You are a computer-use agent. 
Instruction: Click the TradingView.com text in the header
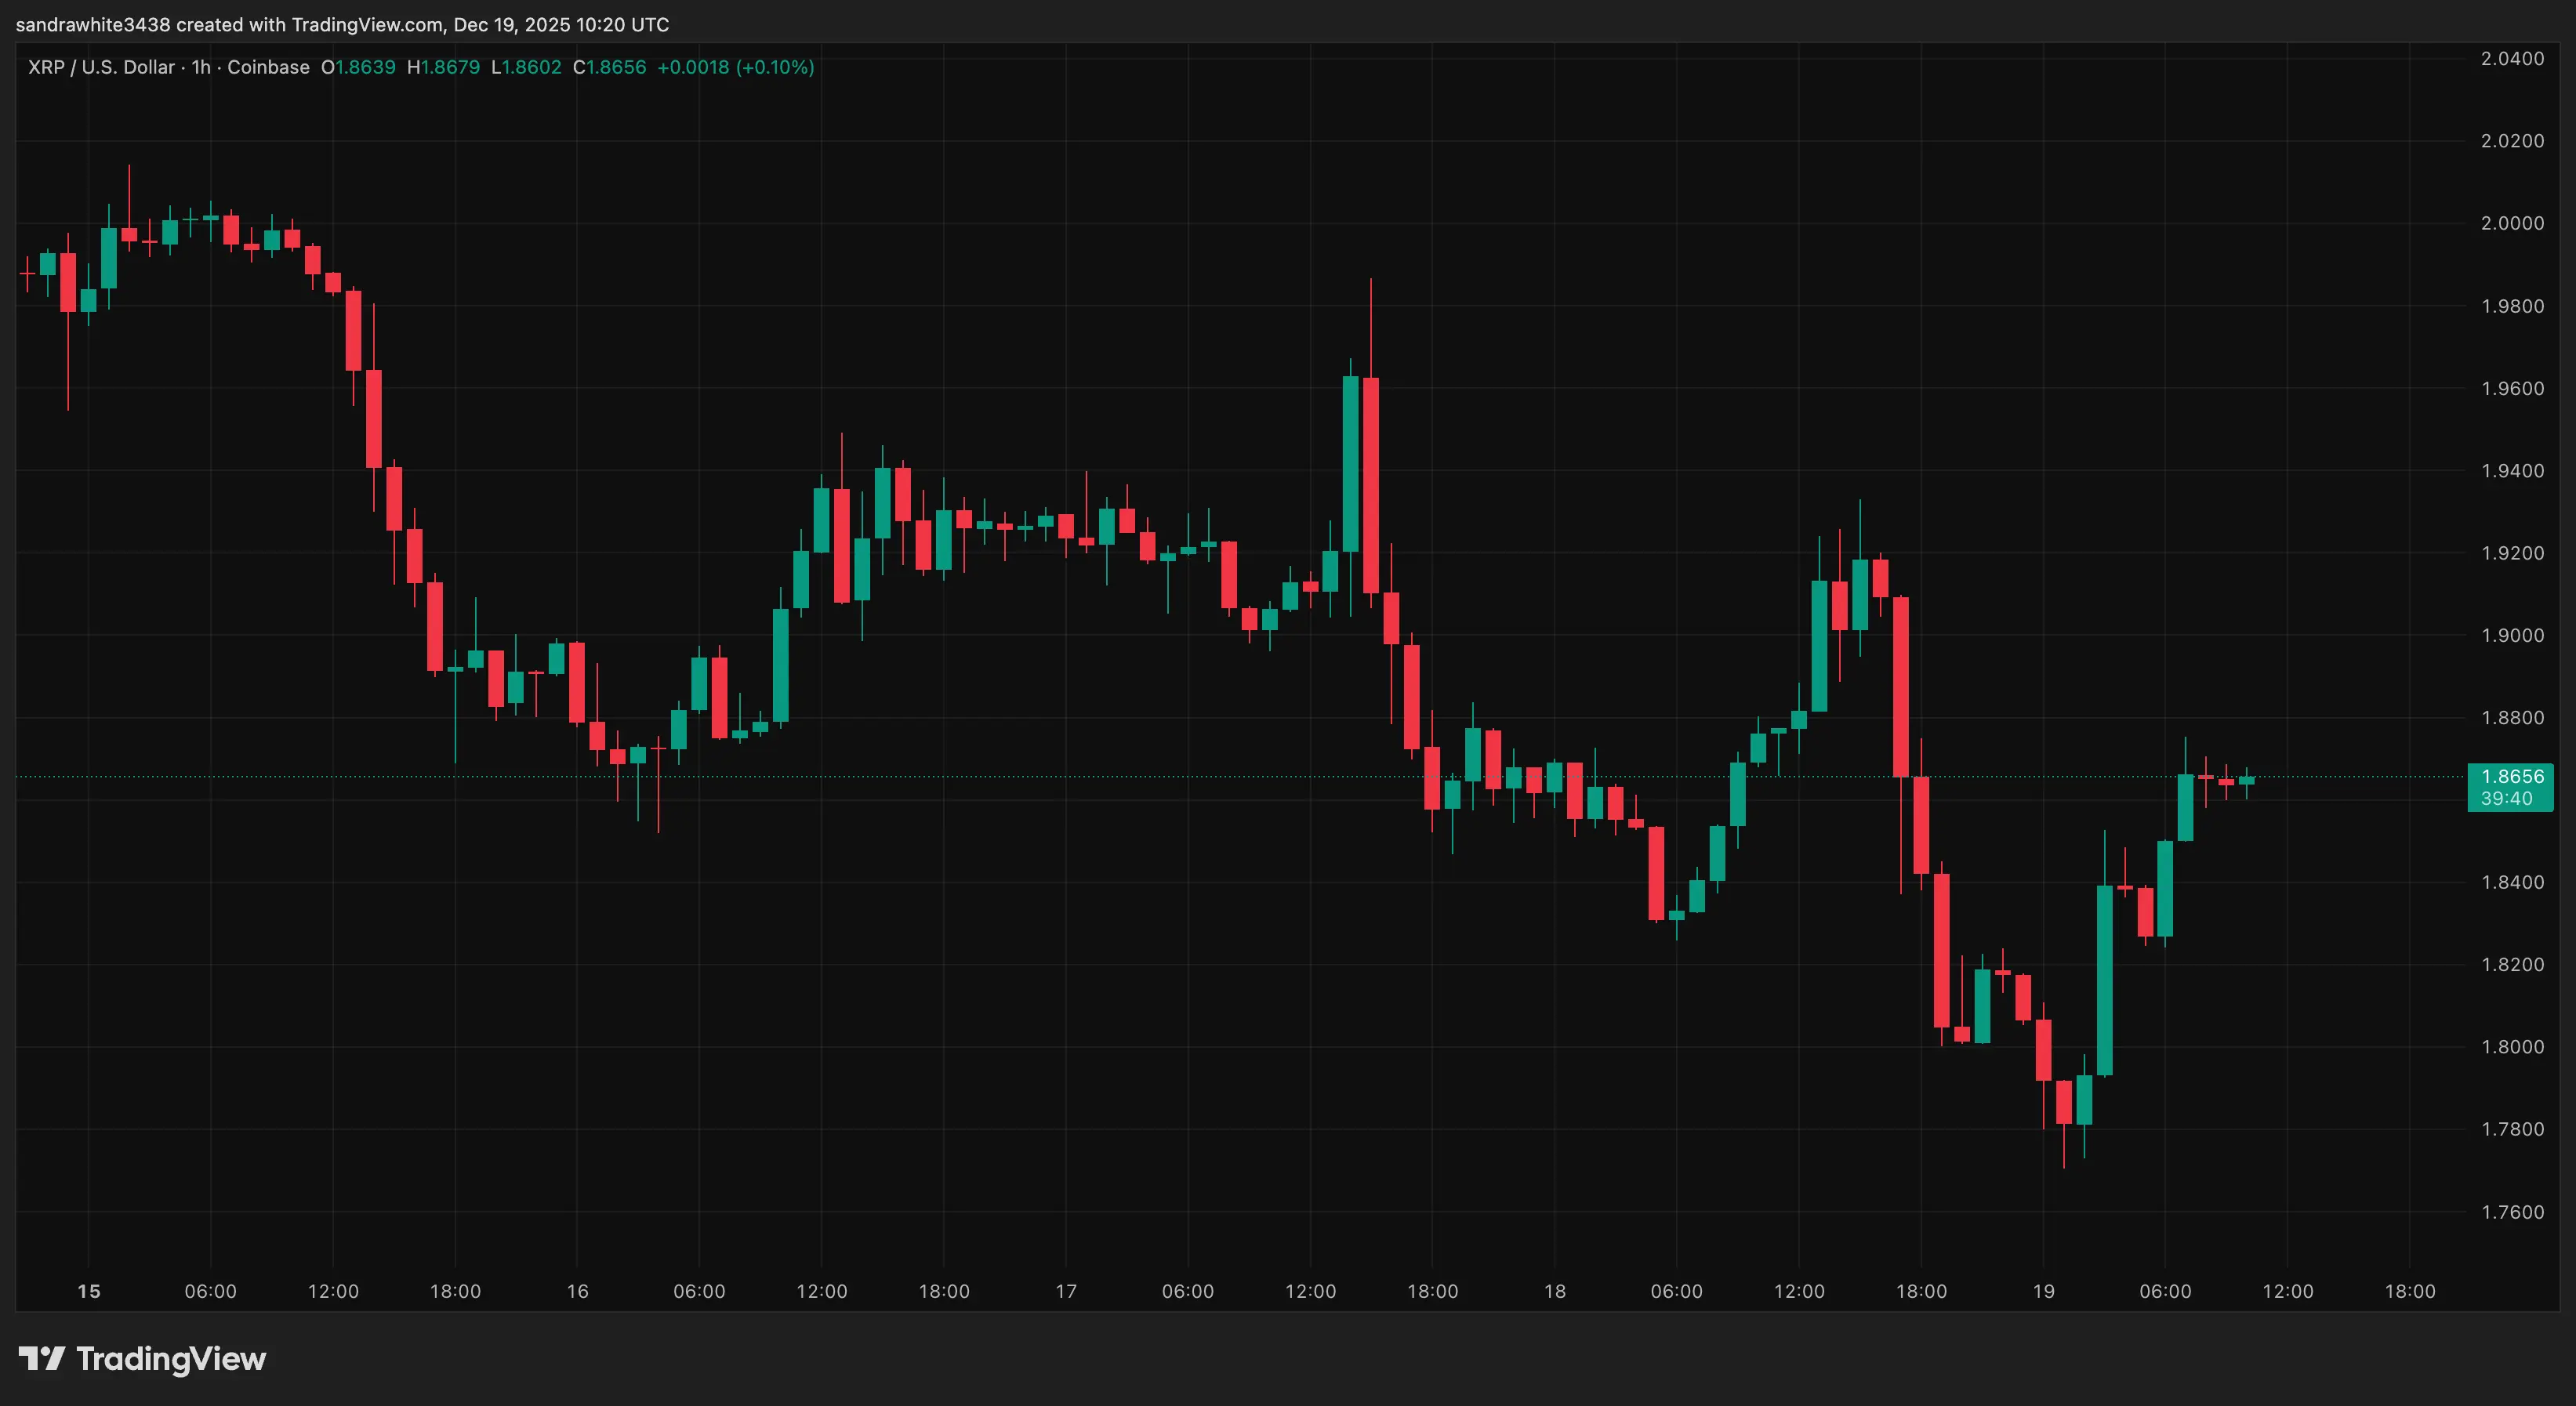[x=365, y=25]
